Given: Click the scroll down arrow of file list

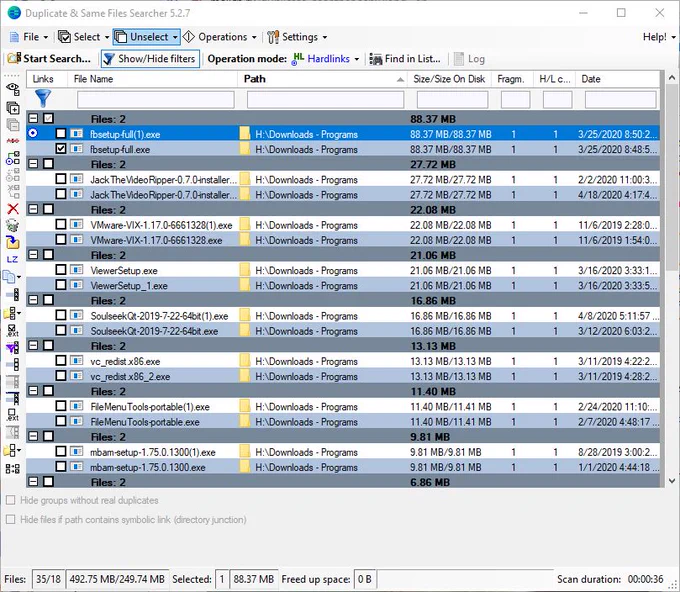Looking at the screenshot, I should [672, 481].
